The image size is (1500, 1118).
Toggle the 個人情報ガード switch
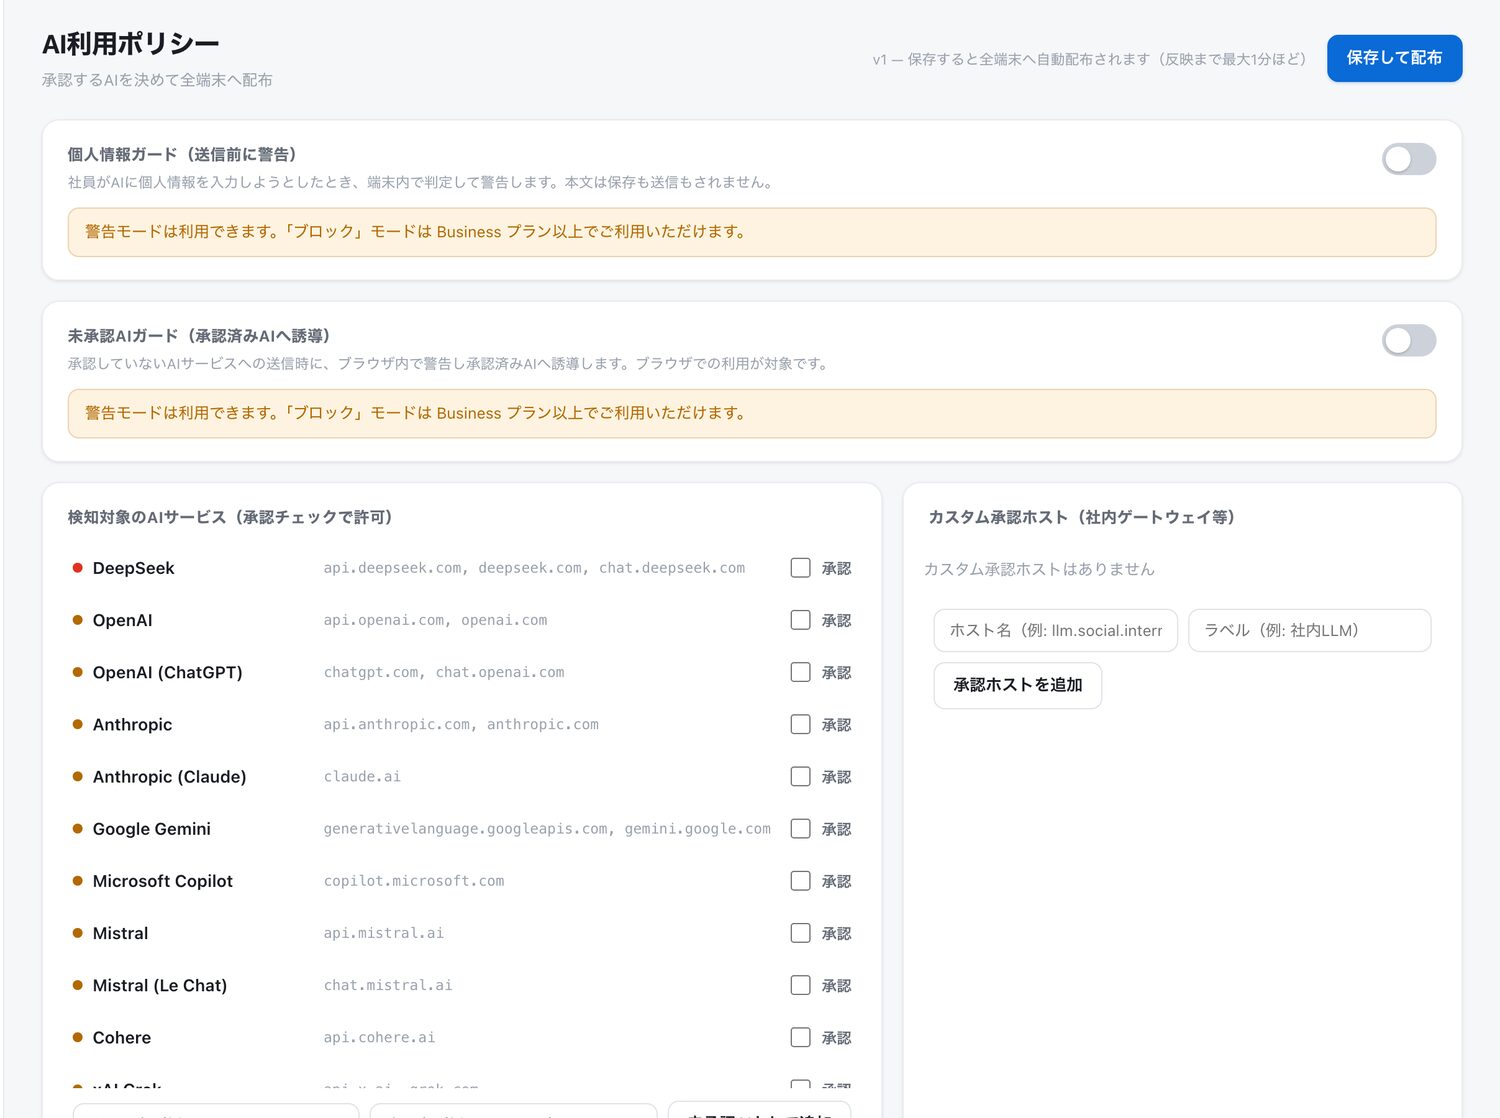point(1408,159)
